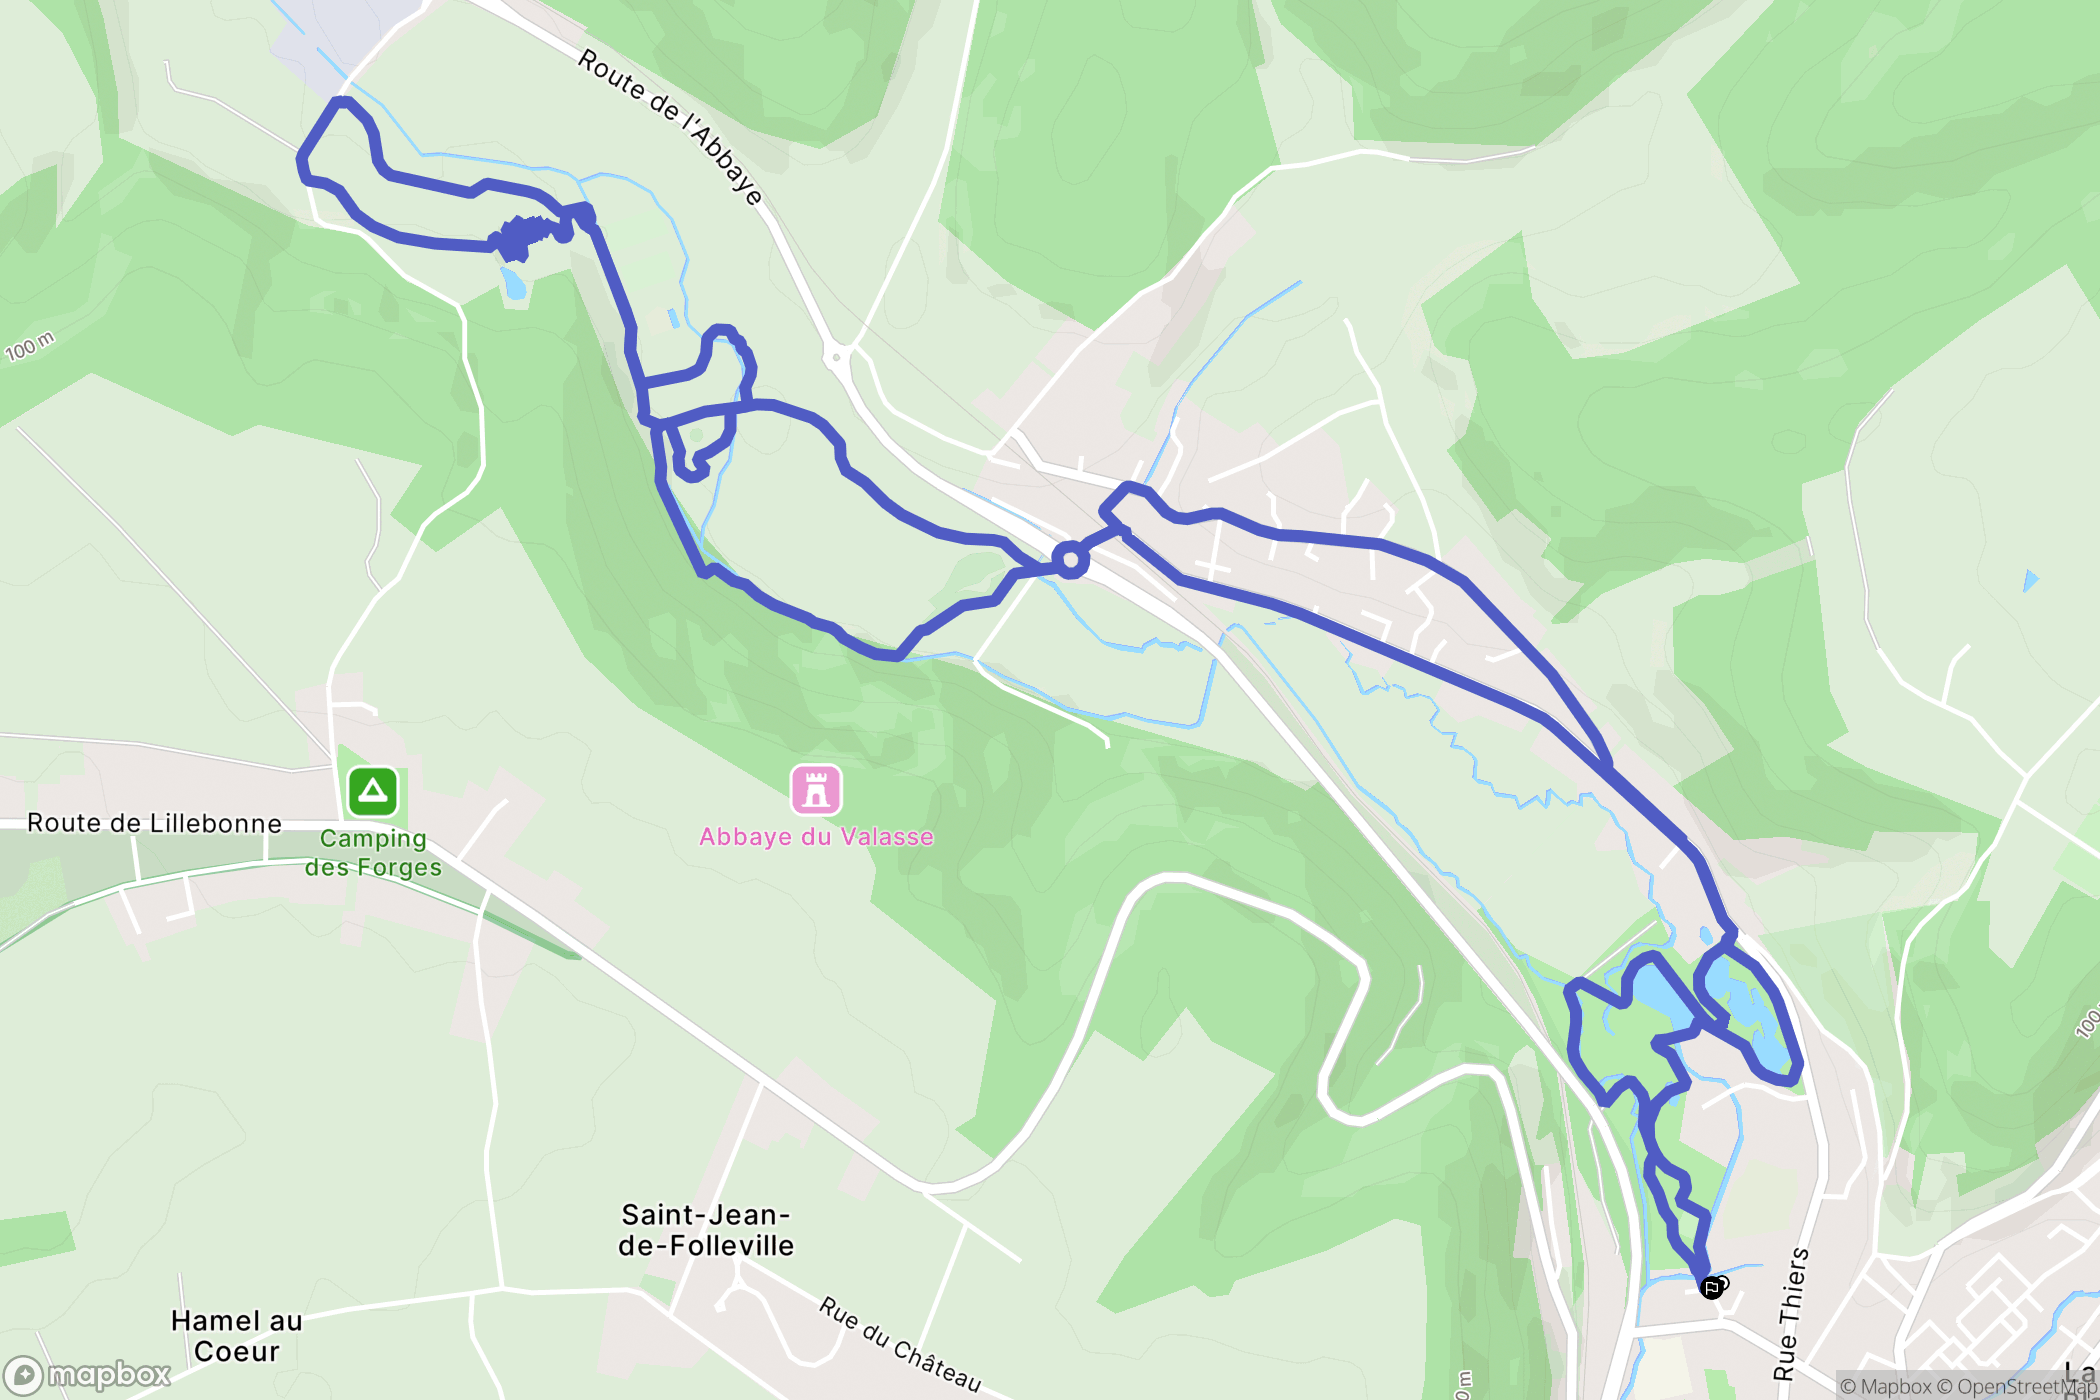
Task: Click the Abbaye du Valasse pink label
Action: pyautogui.click(x=816, y=837)
